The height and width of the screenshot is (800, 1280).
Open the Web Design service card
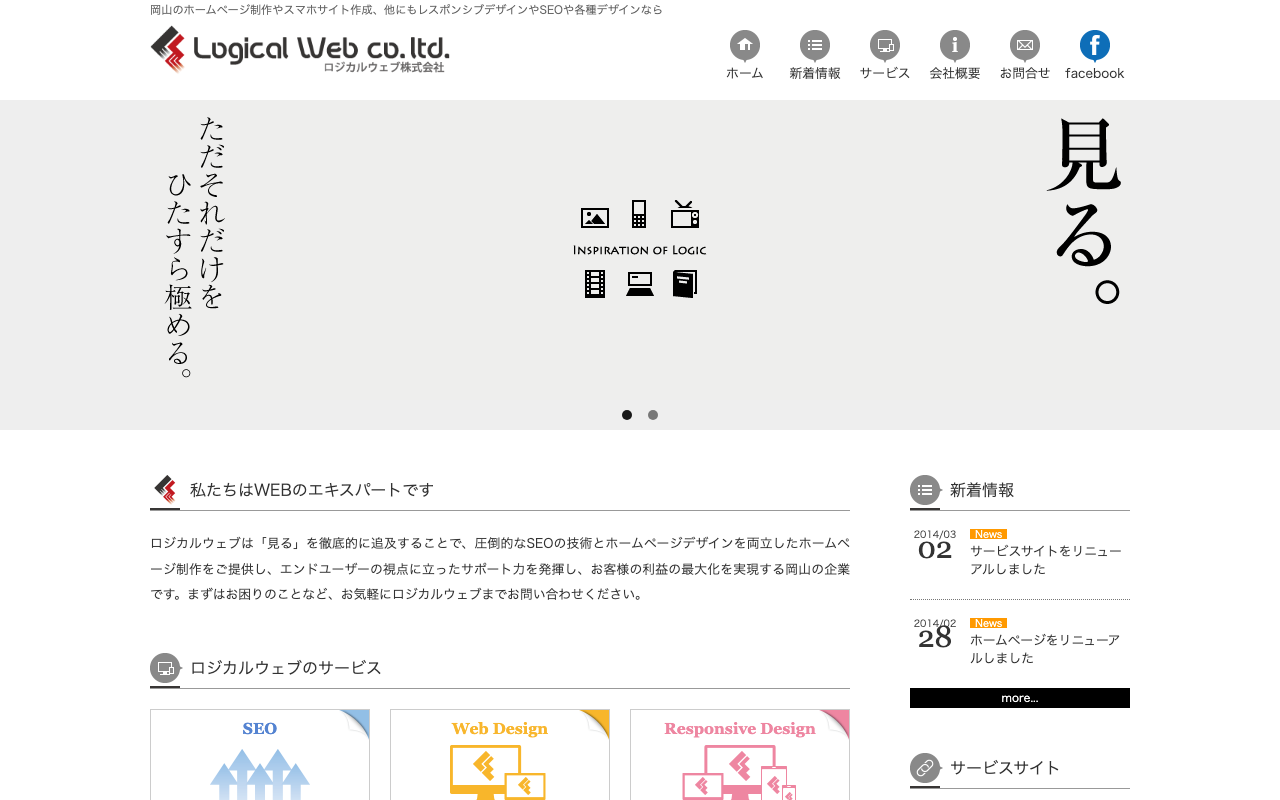(x=500, y=755)
